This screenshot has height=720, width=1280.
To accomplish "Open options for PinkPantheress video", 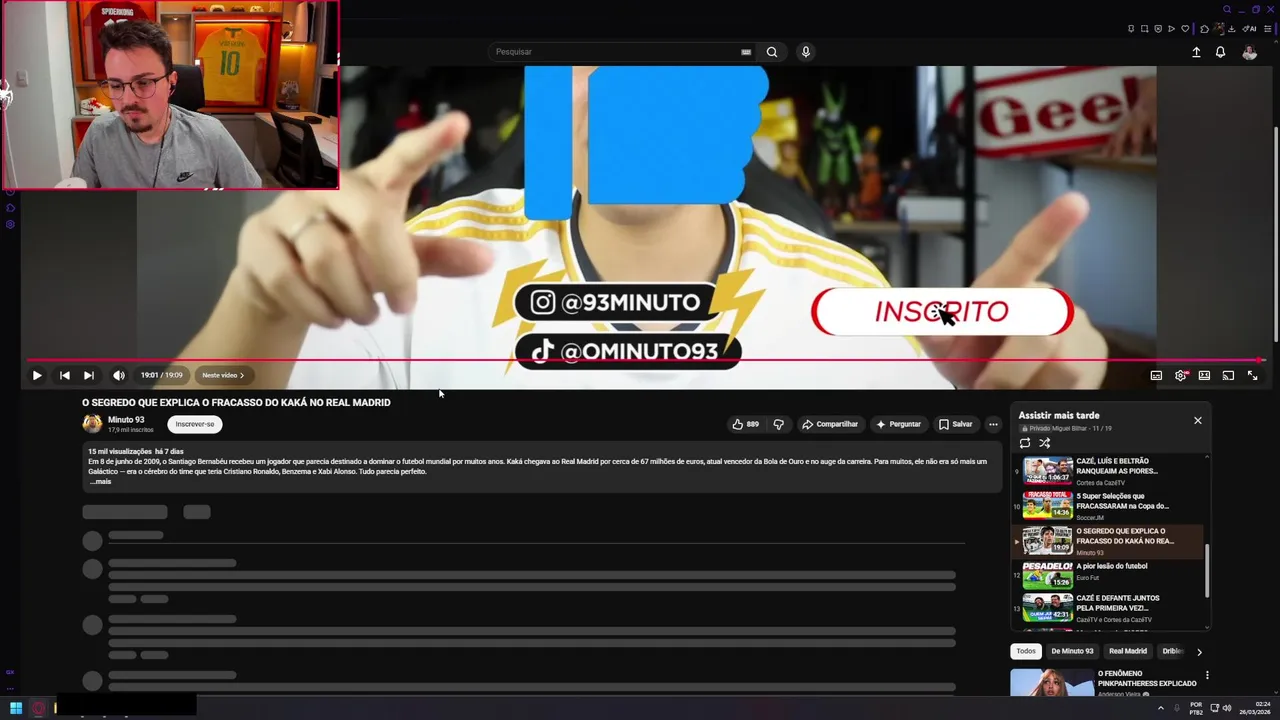I will click(x=1207, y=675).
